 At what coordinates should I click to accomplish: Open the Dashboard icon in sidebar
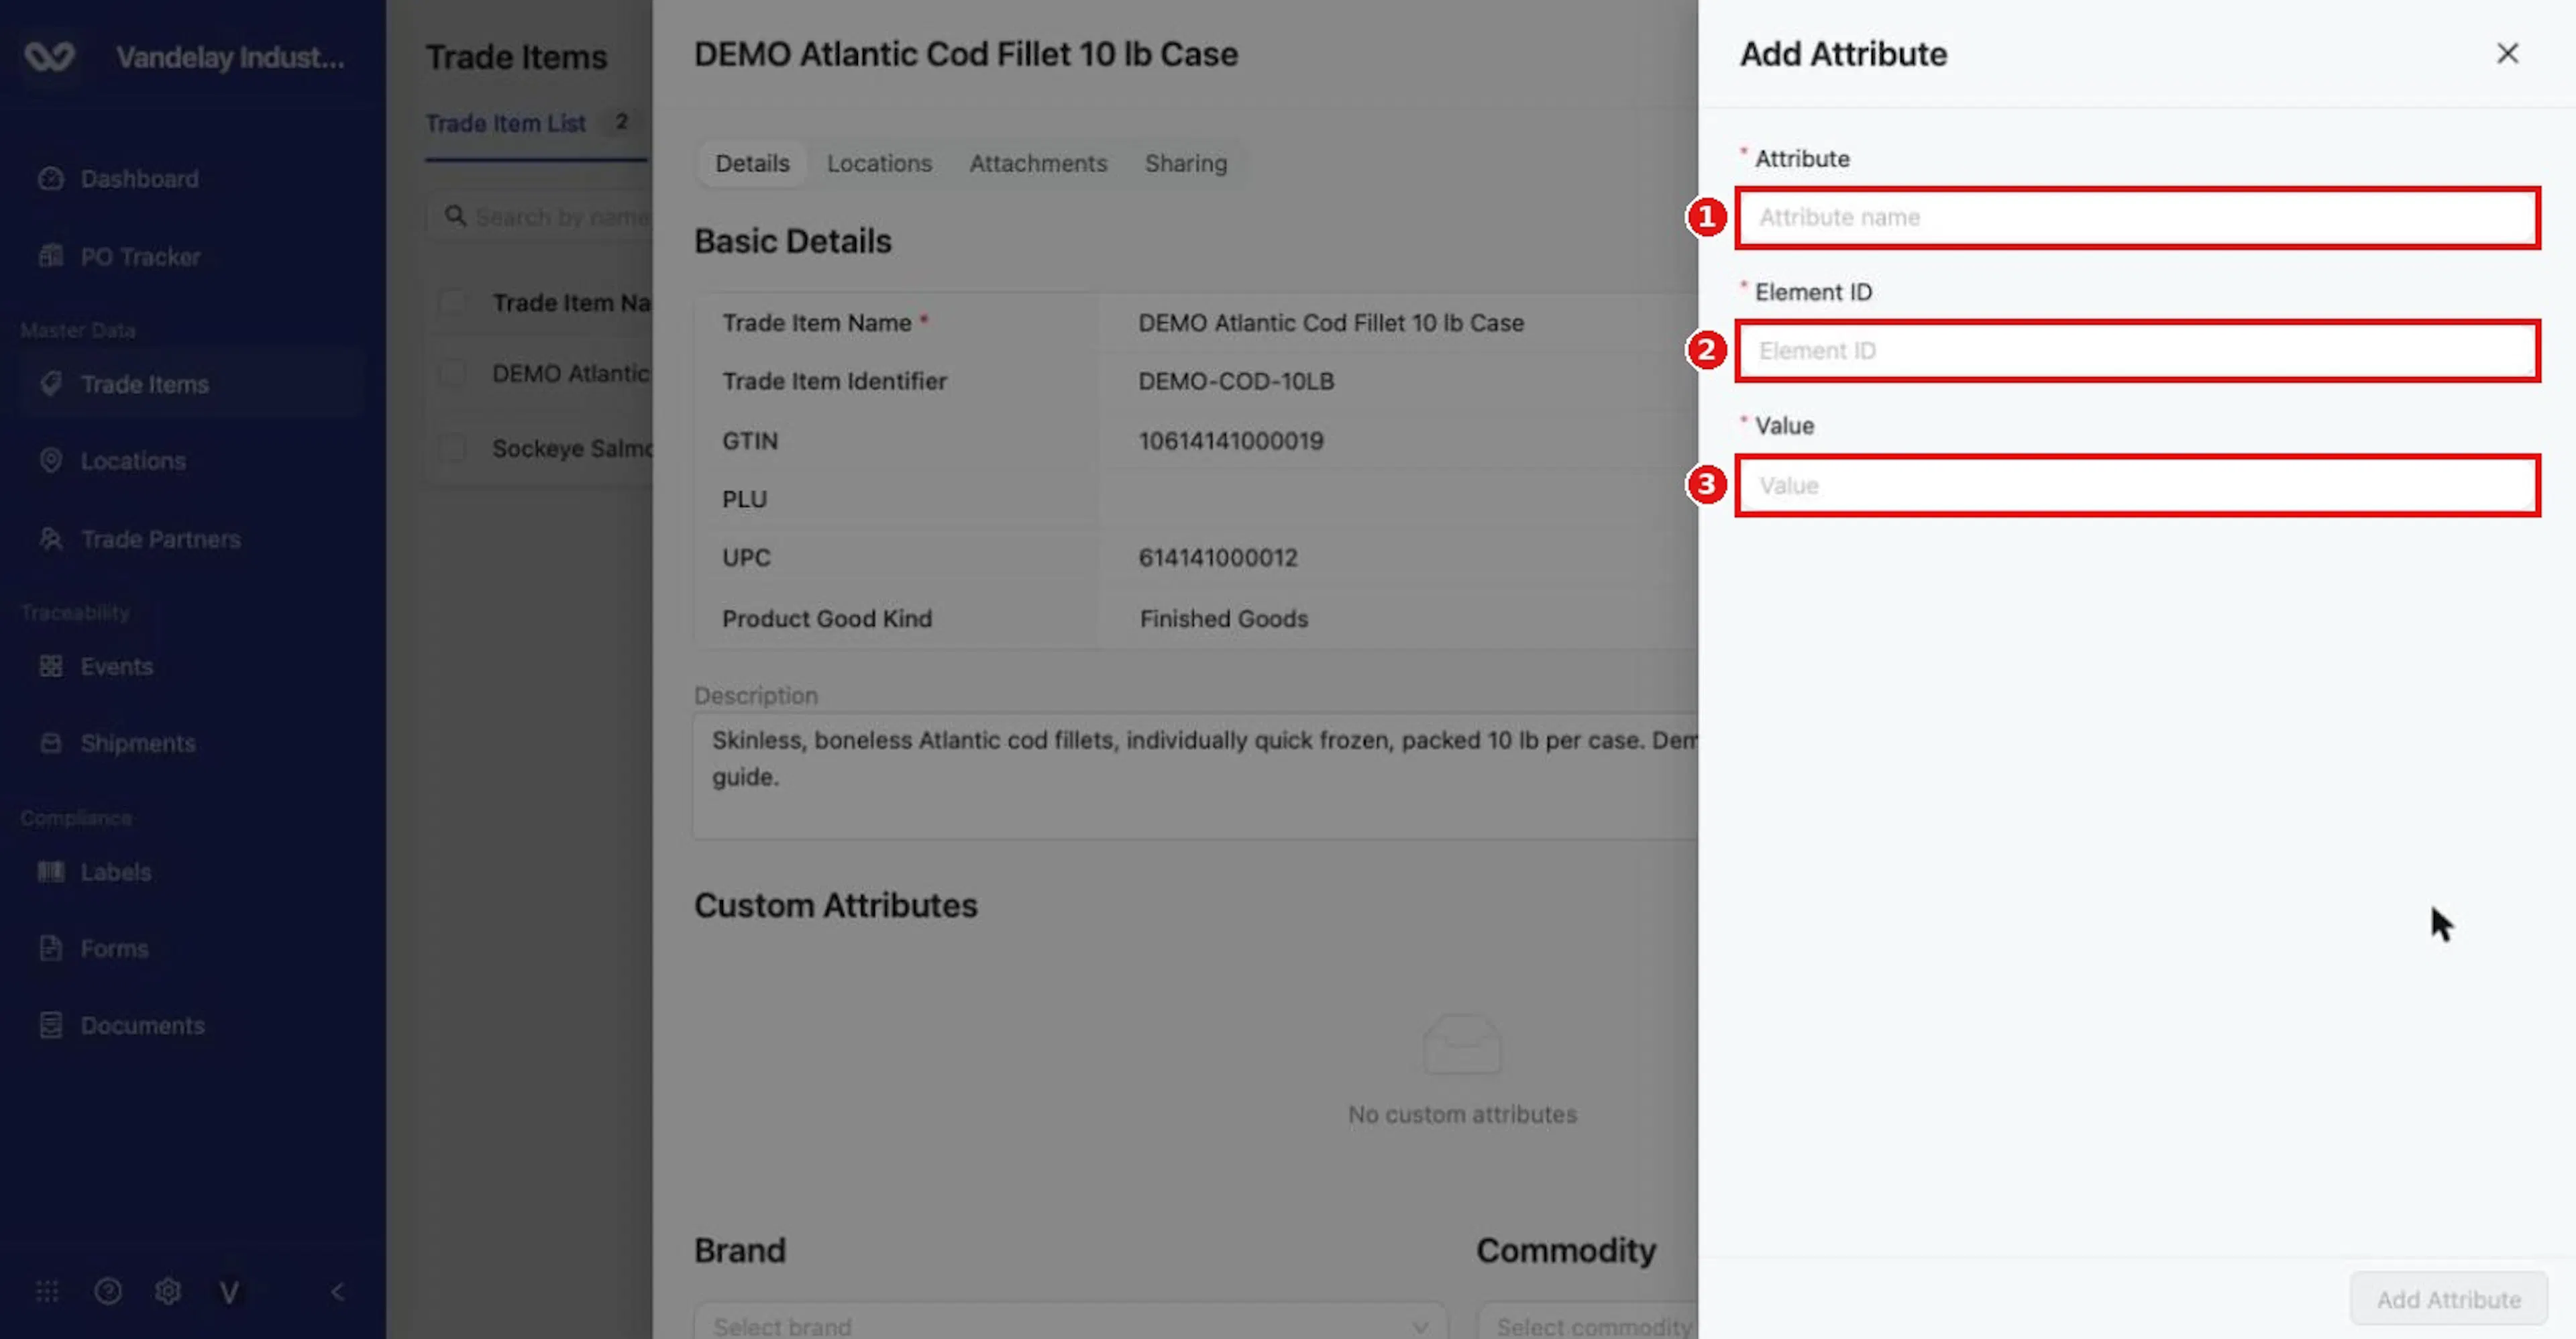click(51, 179)
